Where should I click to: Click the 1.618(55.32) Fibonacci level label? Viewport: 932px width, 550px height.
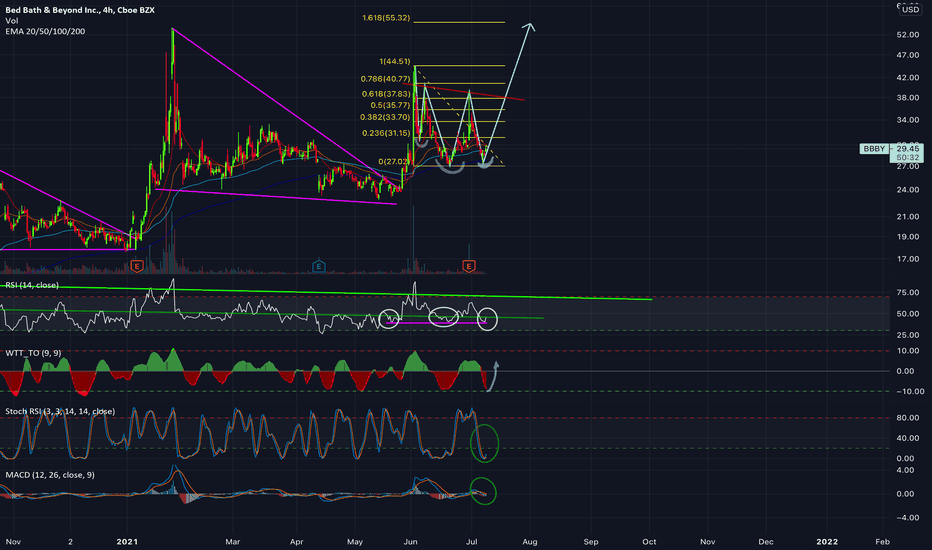click(x=386, y=18)
